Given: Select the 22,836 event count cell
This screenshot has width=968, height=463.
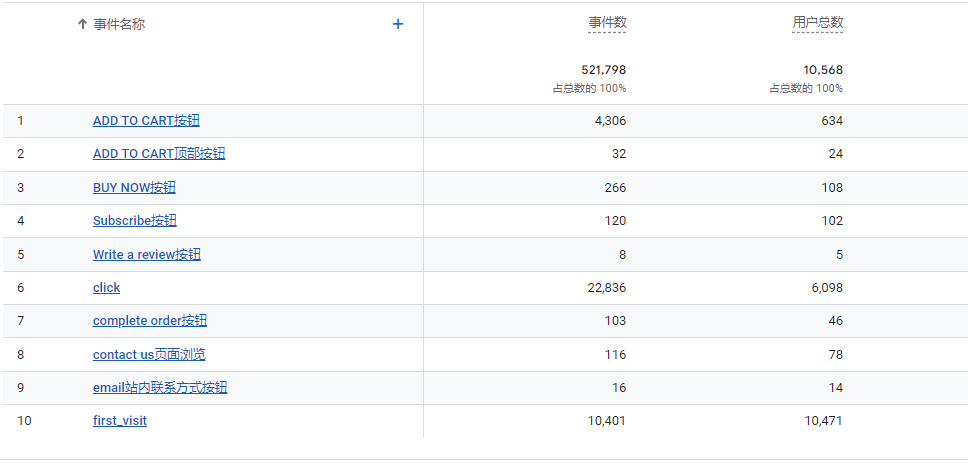Looking at the screenshot, I should coord(607,288).
